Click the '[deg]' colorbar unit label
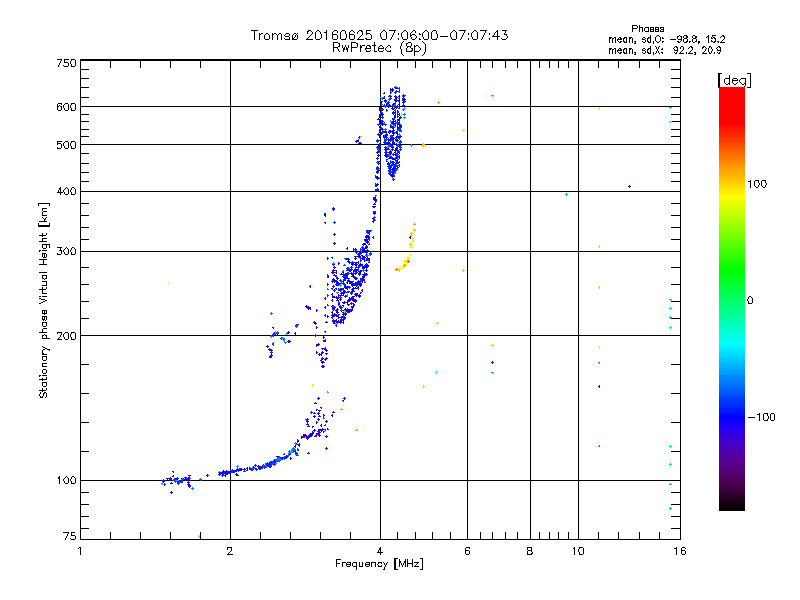Image resolution: width=800 pixels, height=600 pixels. point(734,80)
